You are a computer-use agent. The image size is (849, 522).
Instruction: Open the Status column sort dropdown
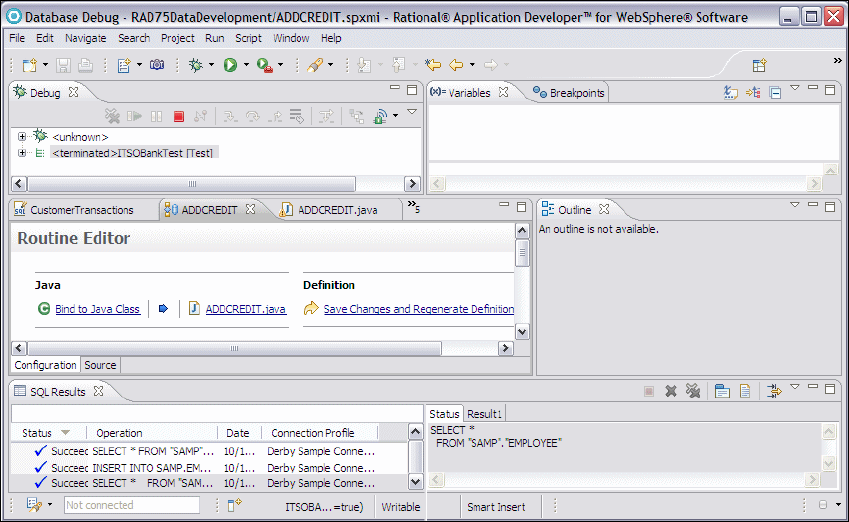[x=66, y=433]
